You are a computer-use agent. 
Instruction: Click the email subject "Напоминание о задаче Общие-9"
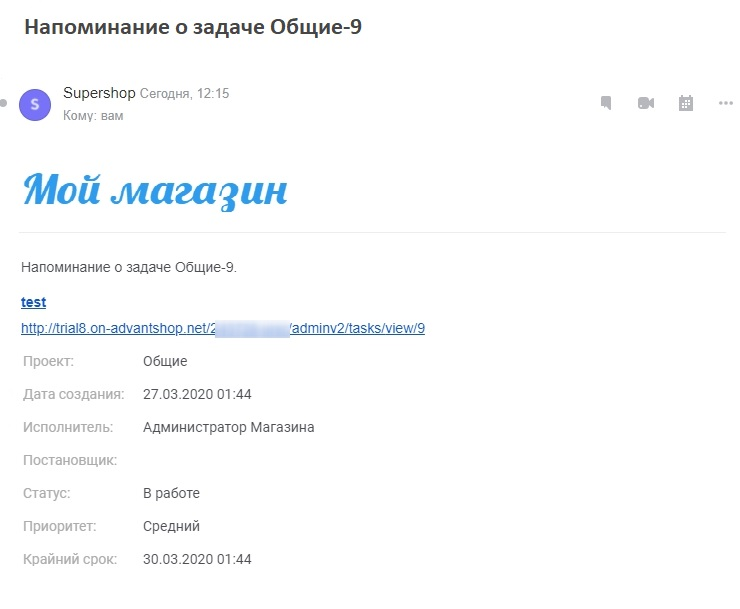[192, 27]
